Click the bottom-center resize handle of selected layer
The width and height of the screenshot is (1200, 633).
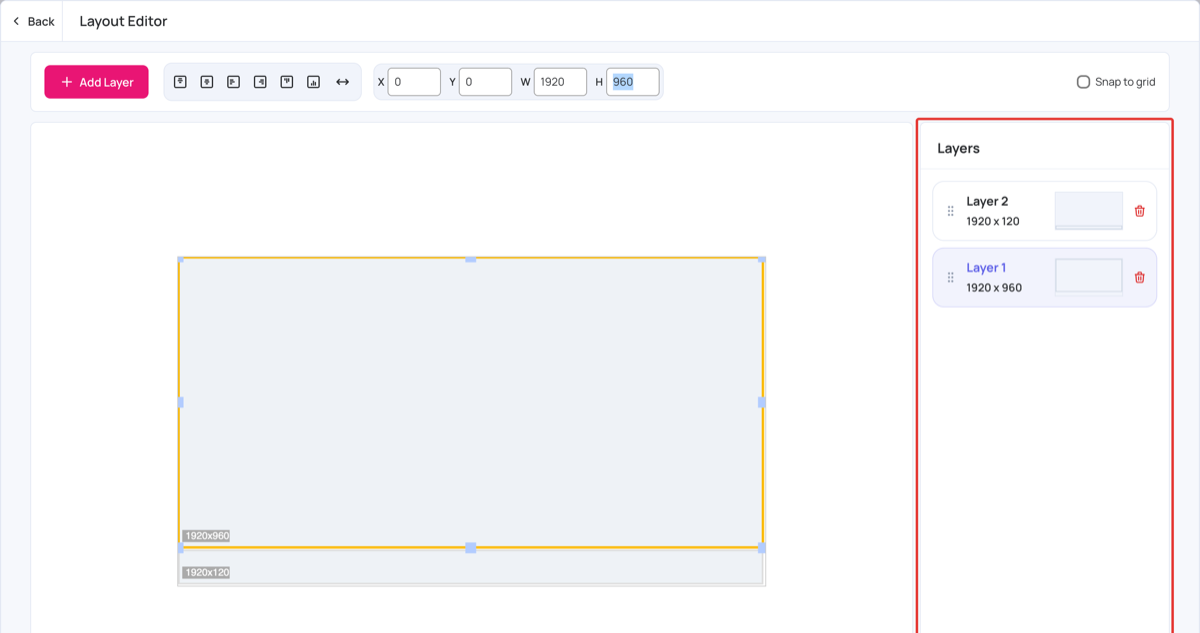(x=471, y=548)
